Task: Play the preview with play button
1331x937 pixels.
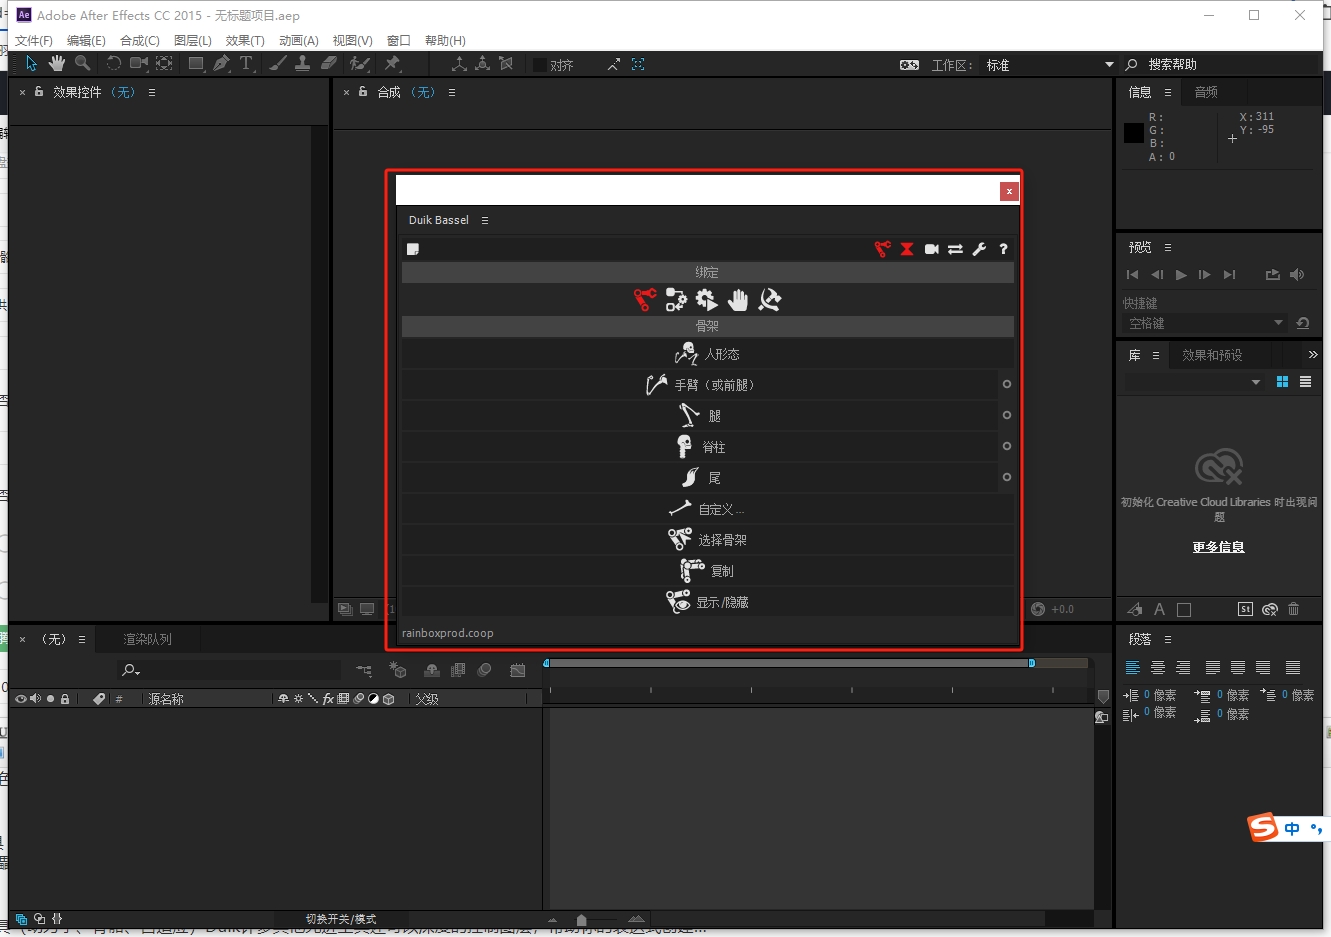Action: click(x=1181, y=274)
